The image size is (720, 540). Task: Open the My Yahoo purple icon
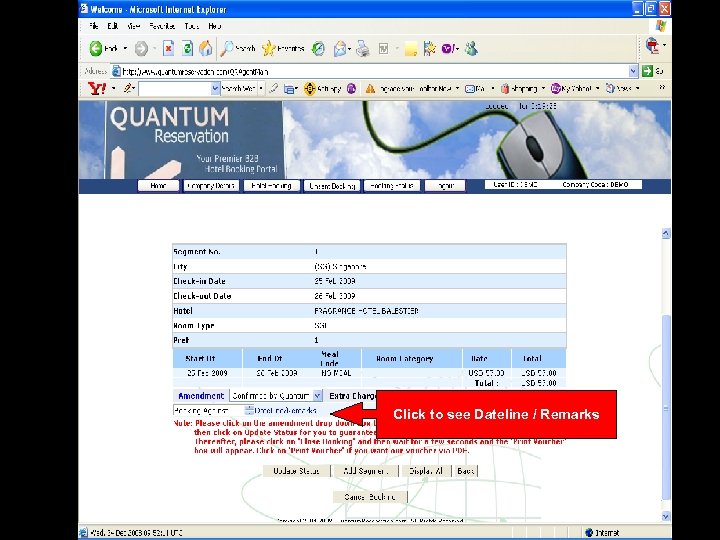[x=556, y=88]
